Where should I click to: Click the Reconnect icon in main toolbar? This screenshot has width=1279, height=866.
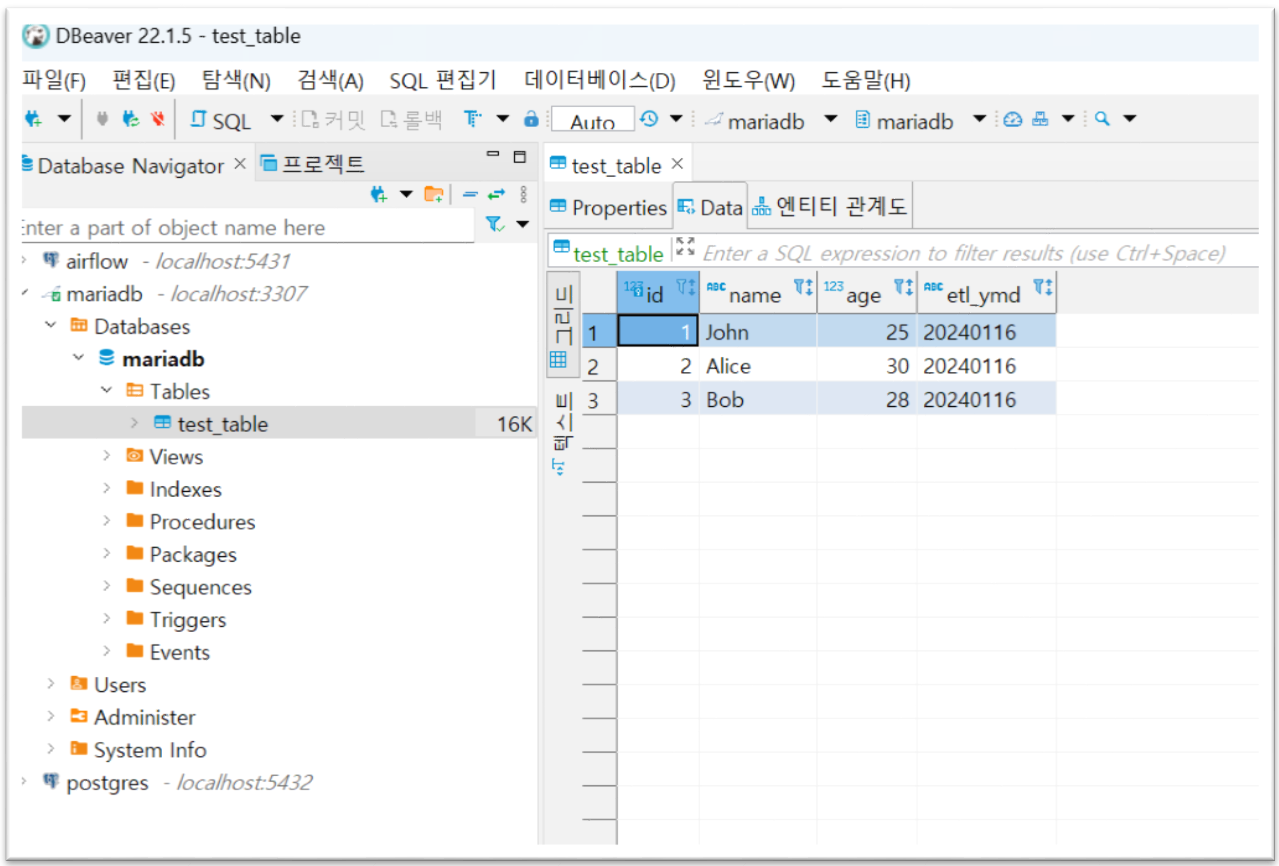coord(130,119)
